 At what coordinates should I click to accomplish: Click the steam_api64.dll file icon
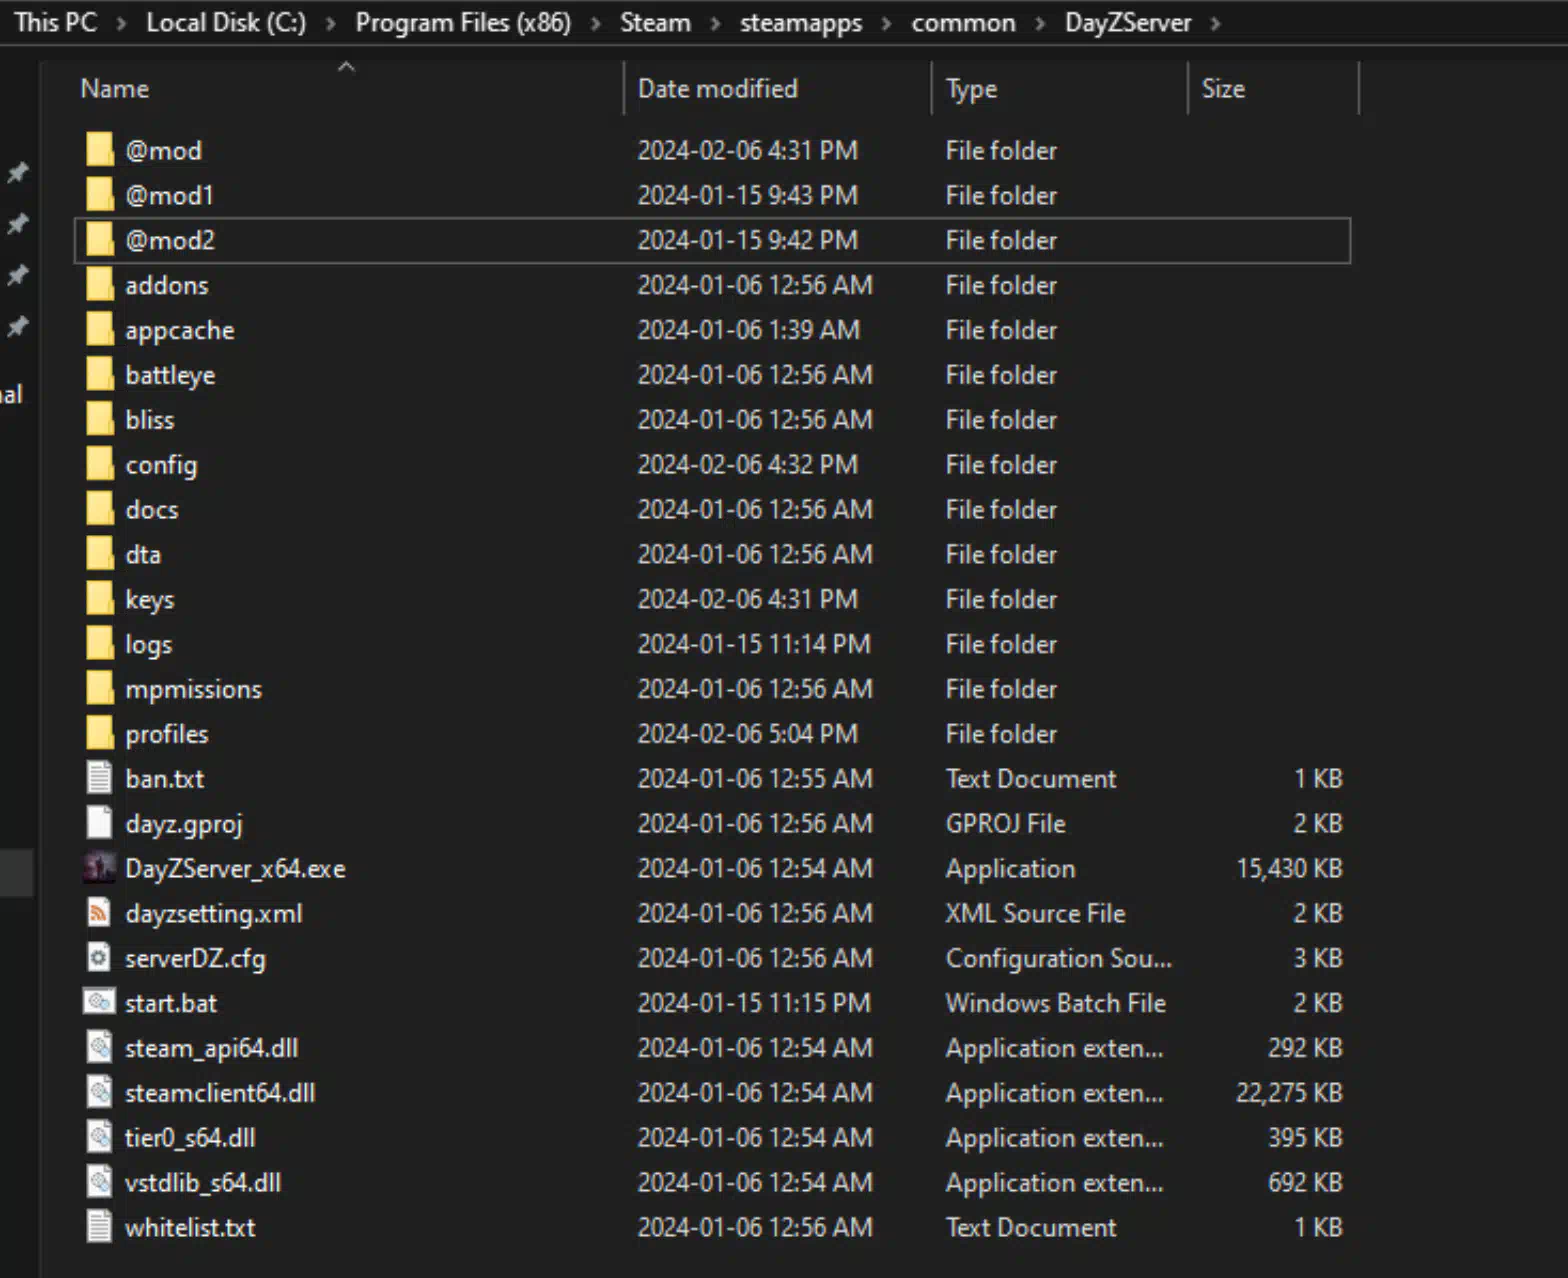(99, 1048)
